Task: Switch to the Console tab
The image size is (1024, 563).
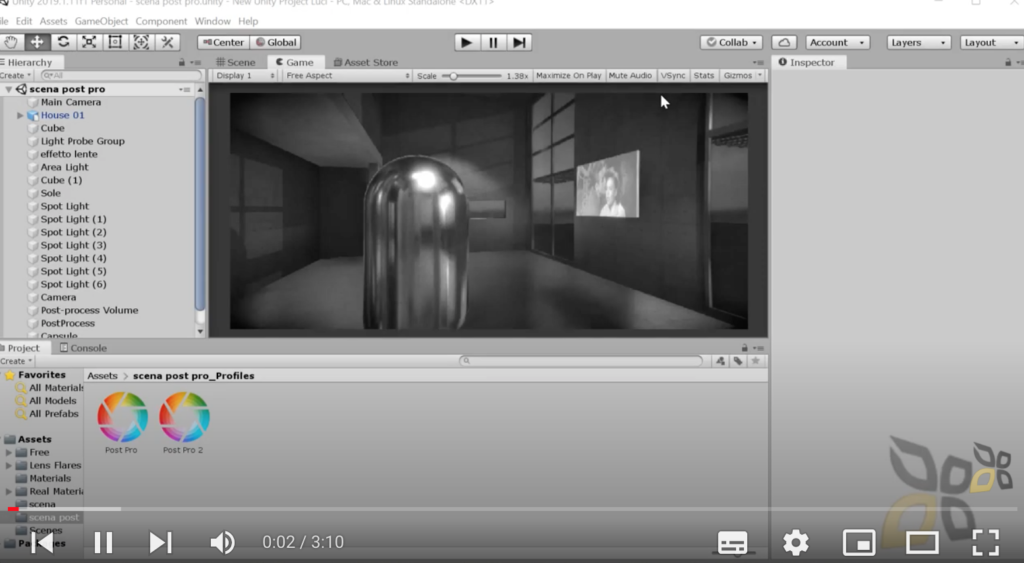Action: [83, 347]
